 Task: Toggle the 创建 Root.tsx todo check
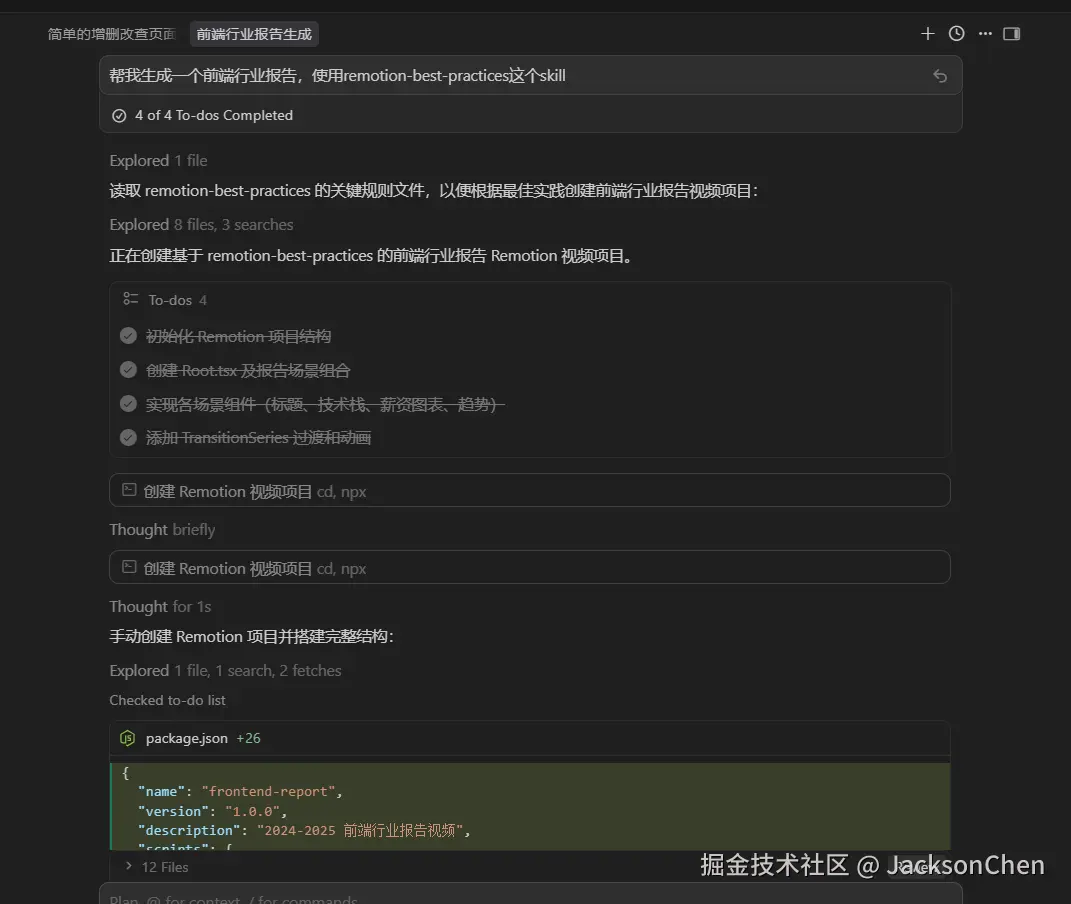(128, 370)
